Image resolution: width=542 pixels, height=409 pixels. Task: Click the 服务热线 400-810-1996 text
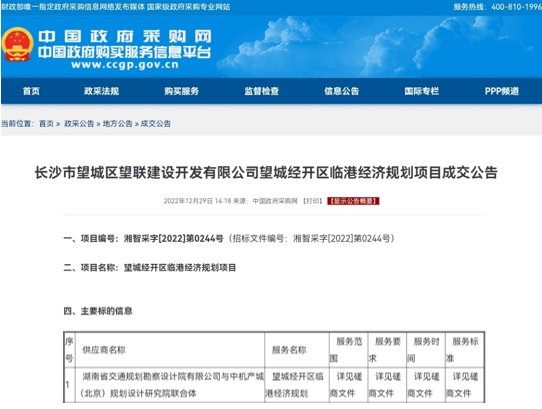pyautogui.click(x=497, y=7)
